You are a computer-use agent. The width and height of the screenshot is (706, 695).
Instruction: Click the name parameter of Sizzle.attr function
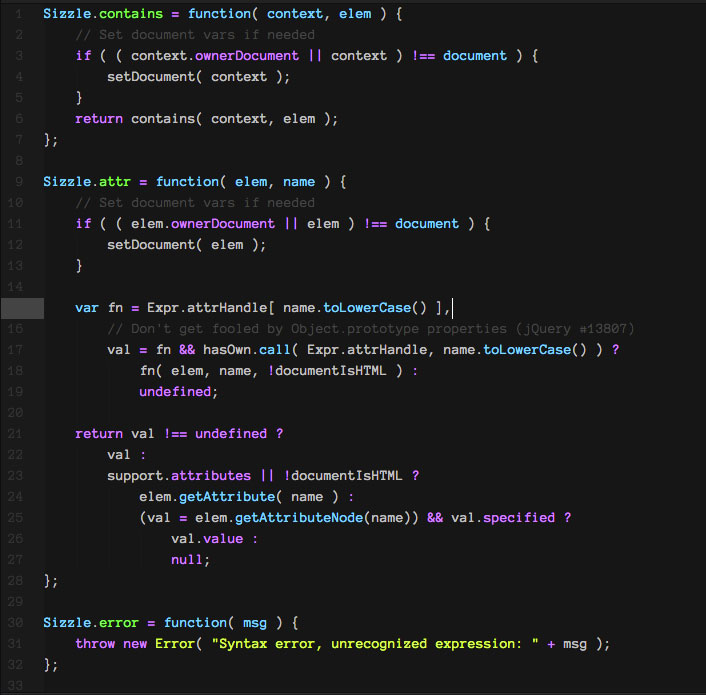pyautogui.click(x=299, y=182)
